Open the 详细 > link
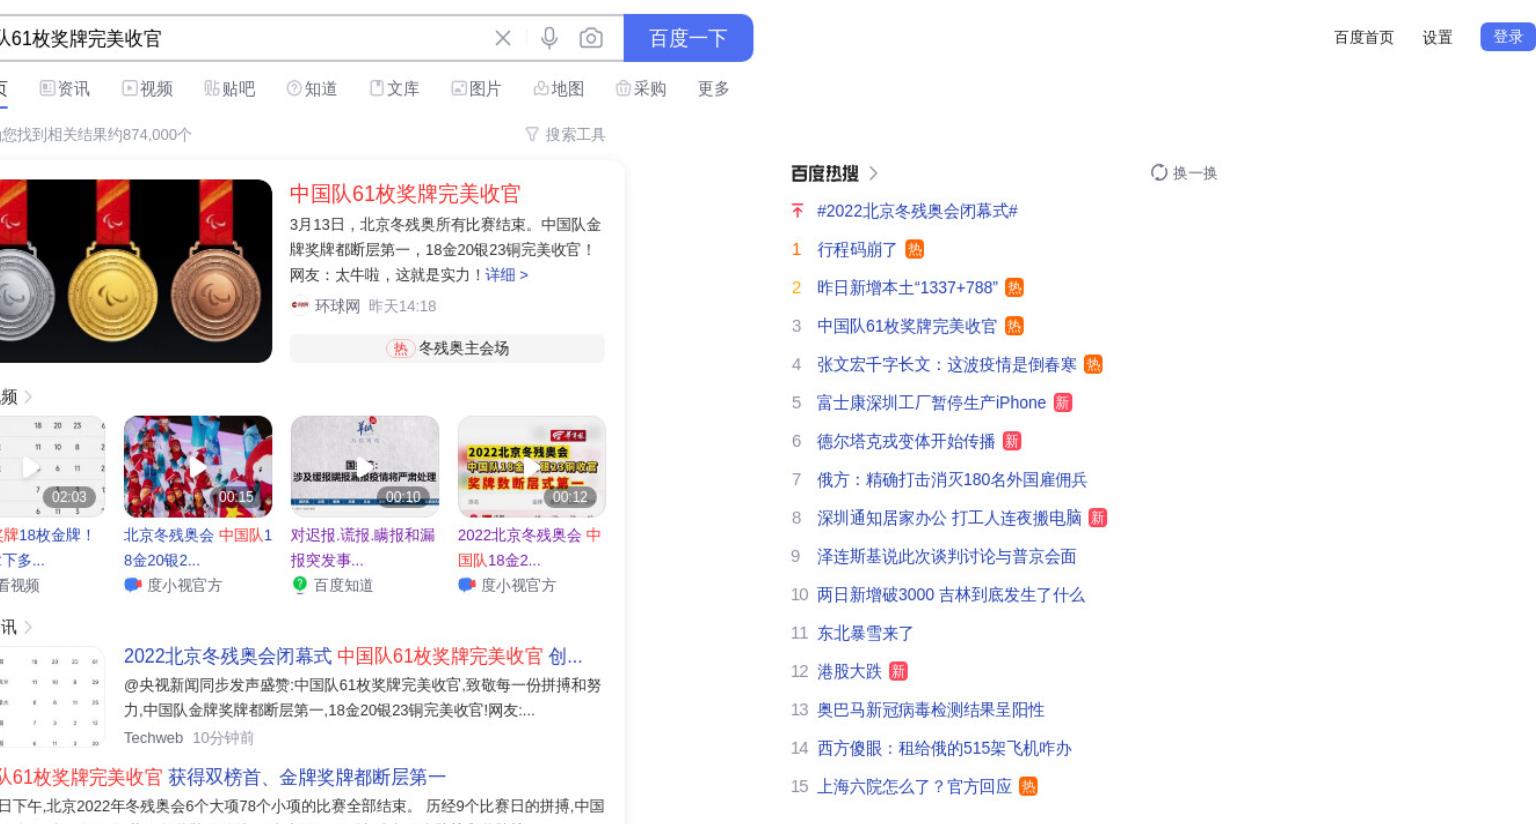 pos(507,275)
